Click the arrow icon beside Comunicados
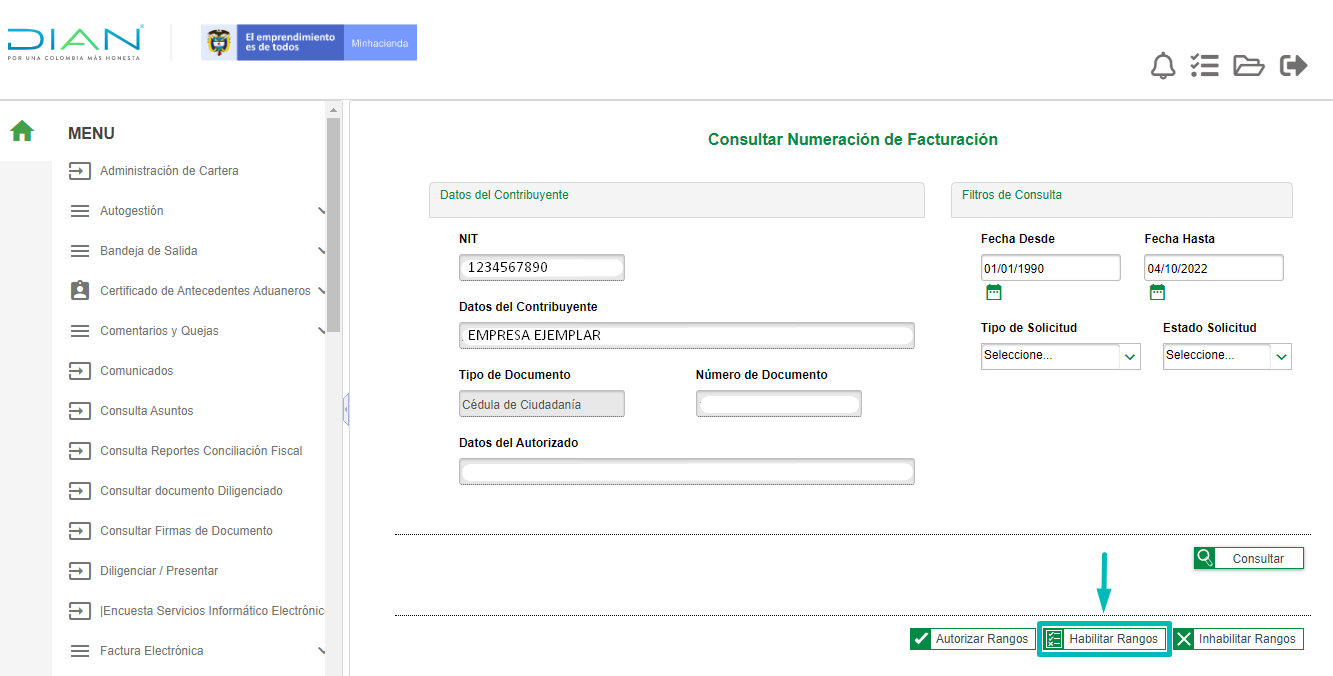 tap(80, 371)
